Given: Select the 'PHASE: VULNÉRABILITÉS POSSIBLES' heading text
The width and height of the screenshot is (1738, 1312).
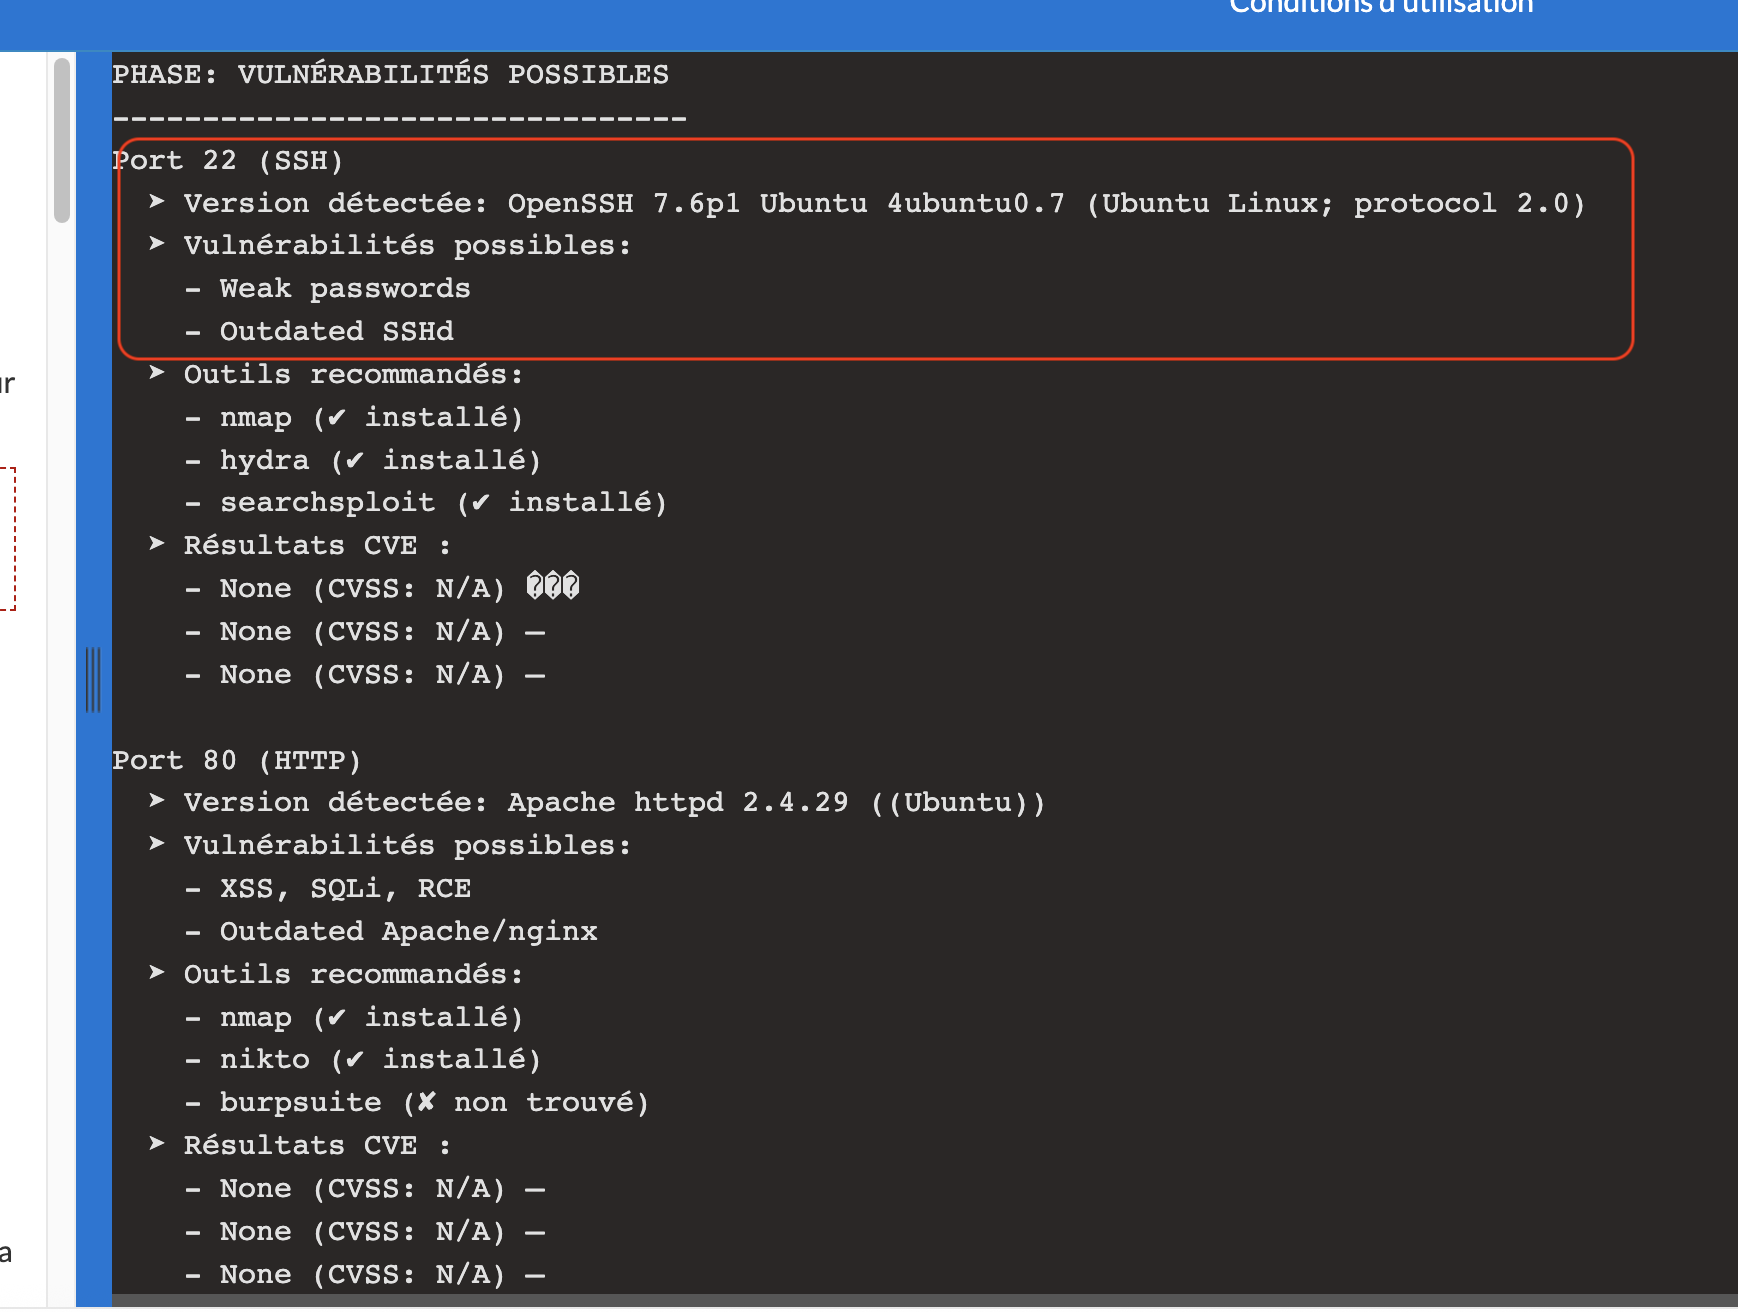Looking at the screenshot, I should point(390,75).
